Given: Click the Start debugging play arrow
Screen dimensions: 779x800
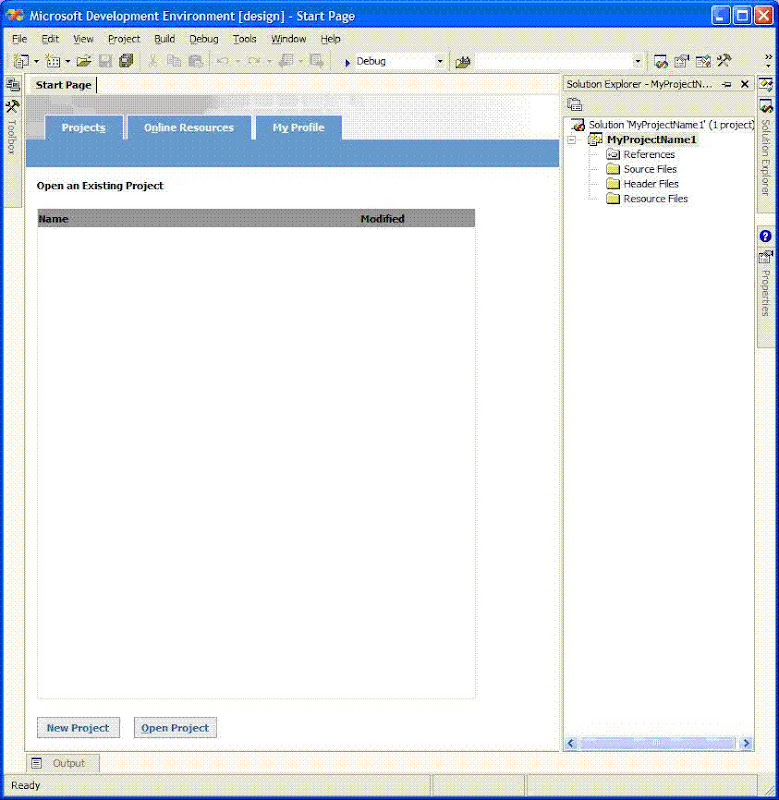Looking at the screenshot, I should (x=347, y=62).
